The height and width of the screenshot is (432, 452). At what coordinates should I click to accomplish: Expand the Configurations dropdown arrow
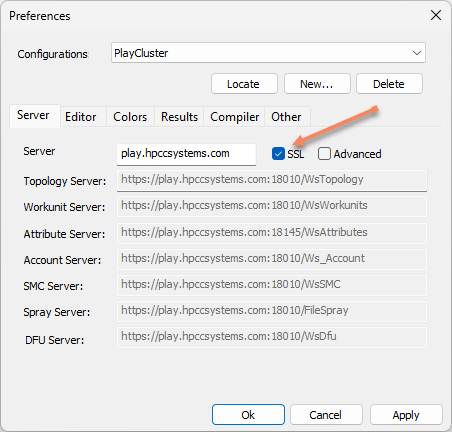pos(417,53)
